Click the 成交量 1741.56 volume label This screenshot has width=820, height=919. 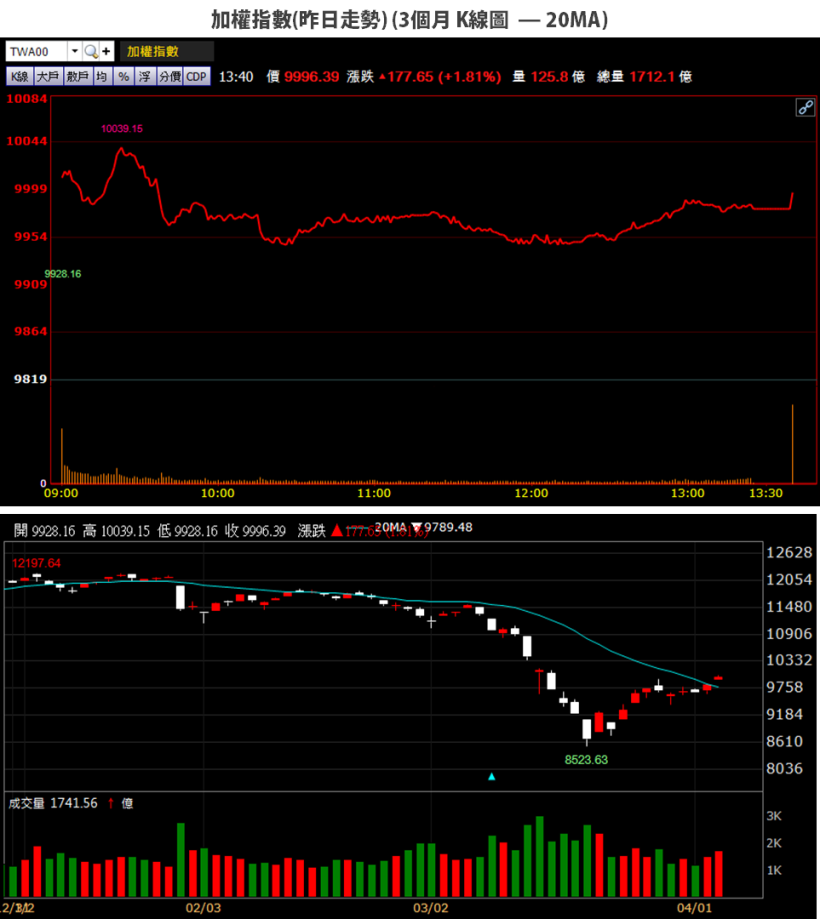(x=53, y=803)
